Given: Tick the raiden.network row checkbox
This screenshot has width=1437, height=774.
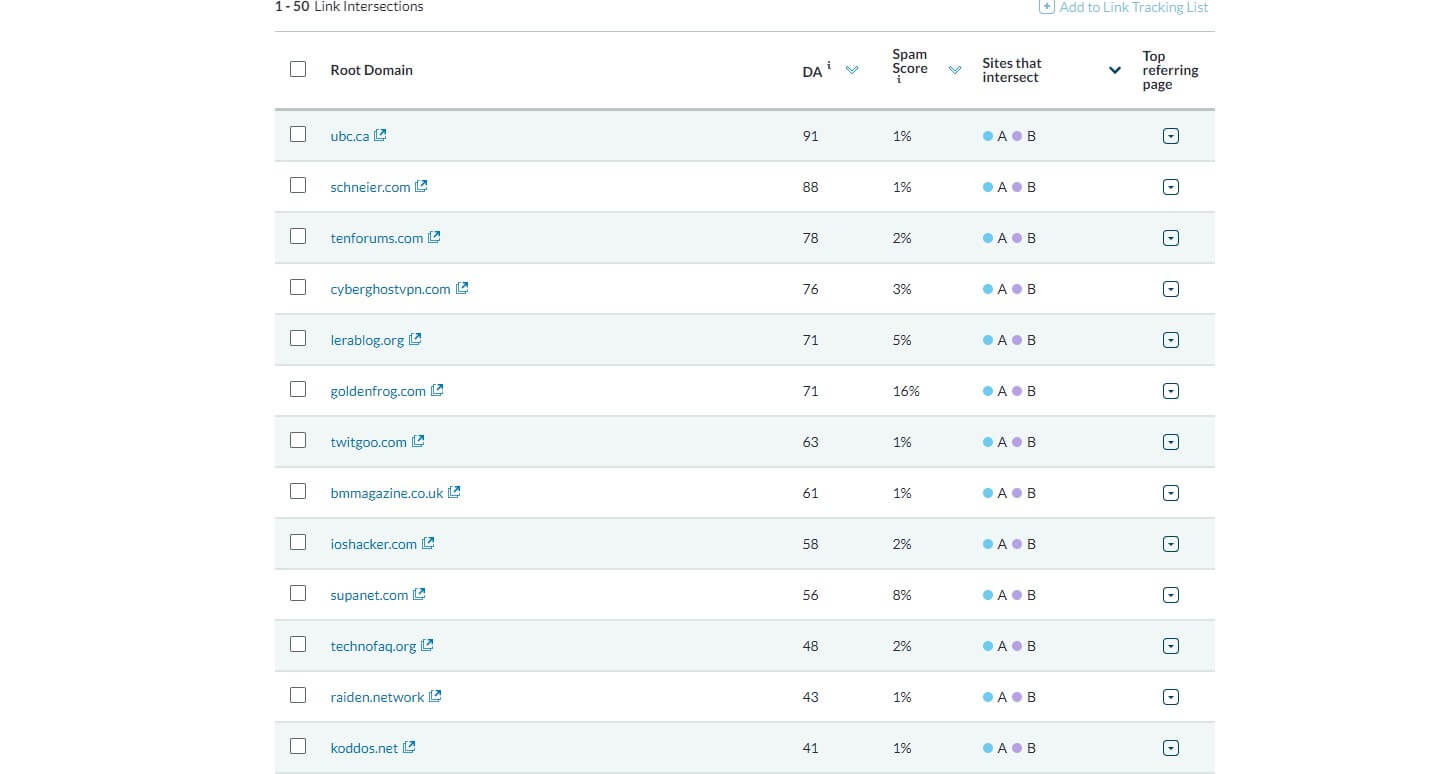Looking at the screenshot, I should tap(298, 695).
